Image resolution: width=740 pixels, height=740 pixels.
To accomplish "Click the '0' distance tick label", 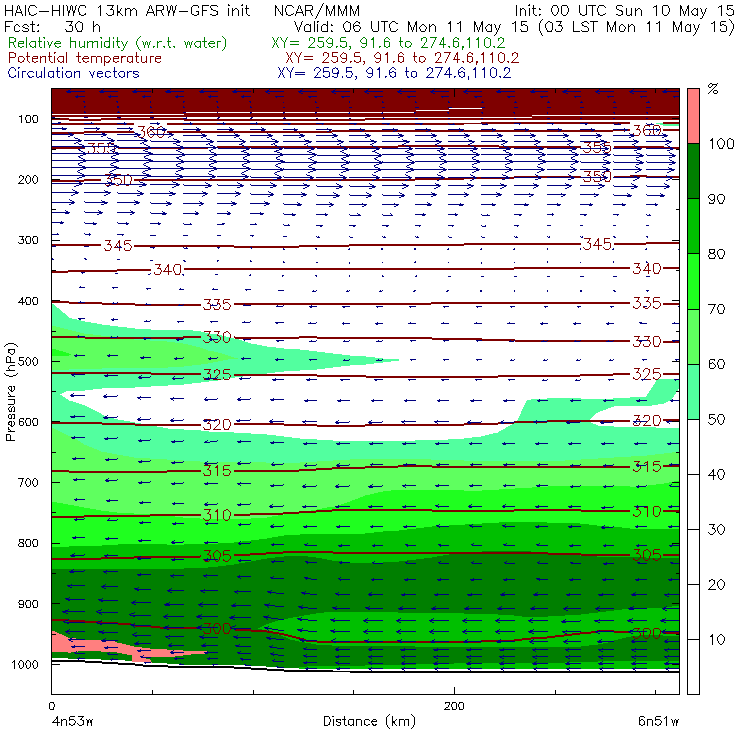I will [52, 706].
